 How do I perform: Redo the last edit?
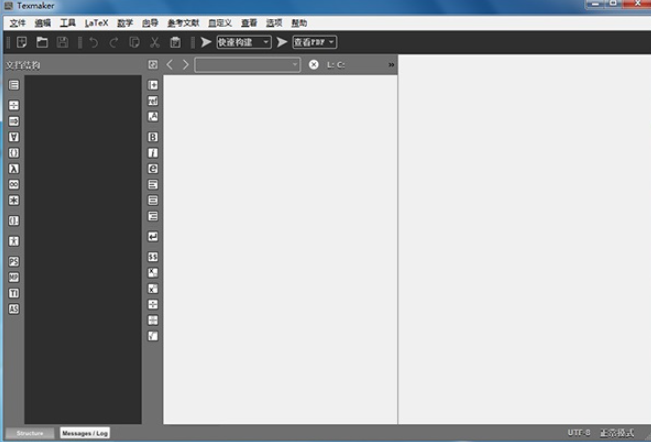pyautogui.click(x=114, y=42)
